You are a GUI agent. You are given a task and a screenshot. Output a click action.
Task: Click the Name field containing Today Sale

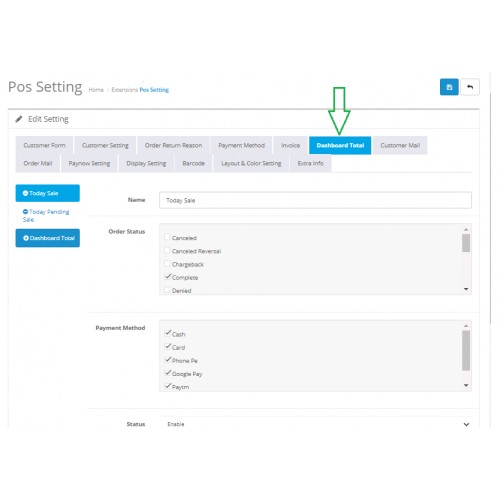pos(315,200)
